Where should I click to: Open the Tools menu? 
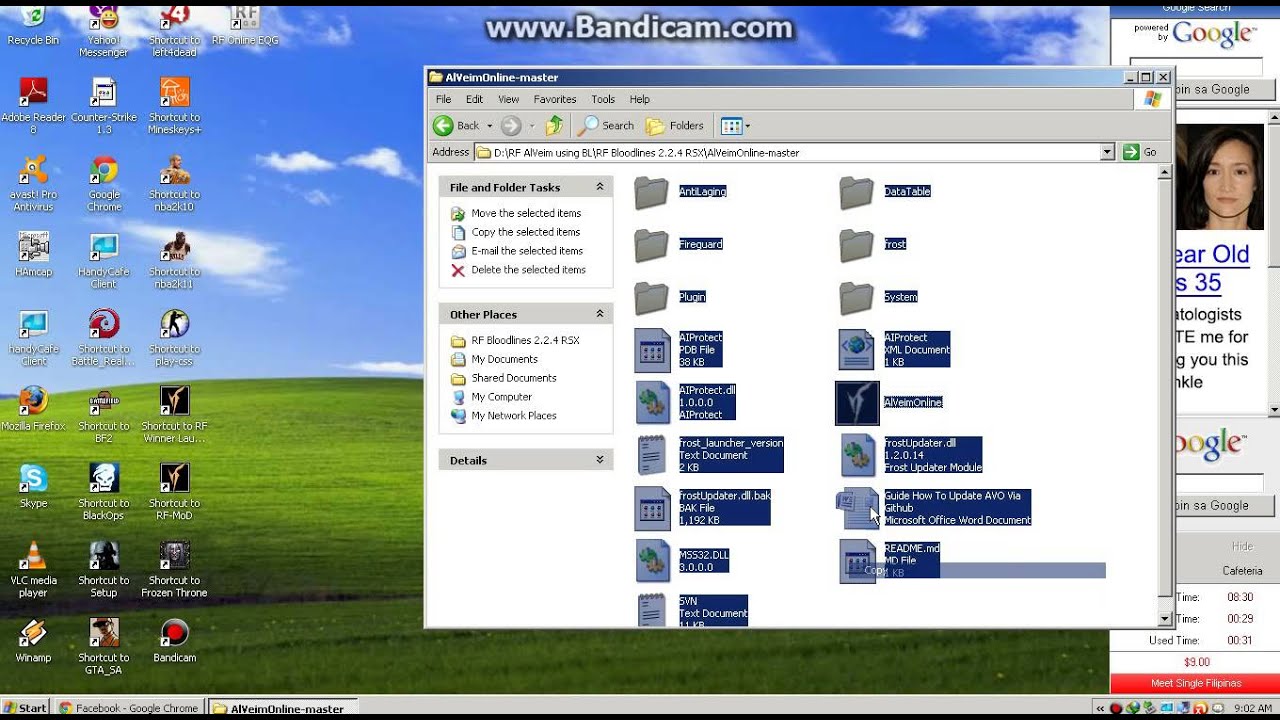603,100
